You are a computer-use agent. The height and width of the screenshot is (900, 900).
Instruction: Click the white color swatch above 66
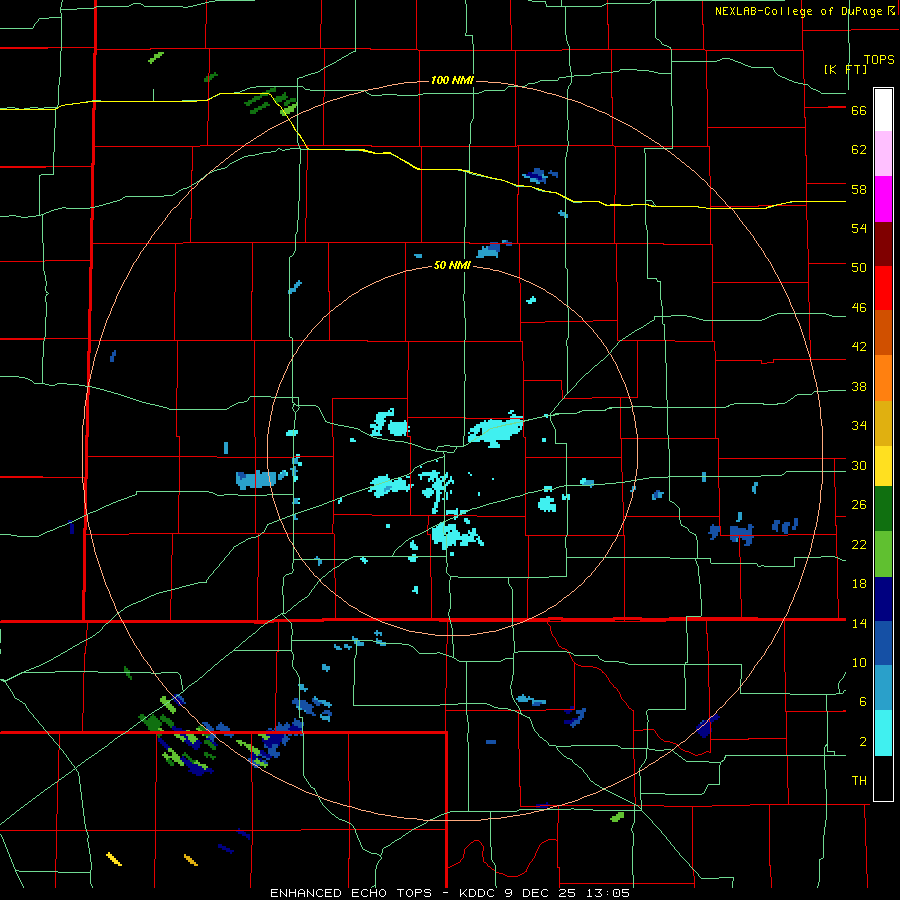pyautogui.click(x=883, y=110)
